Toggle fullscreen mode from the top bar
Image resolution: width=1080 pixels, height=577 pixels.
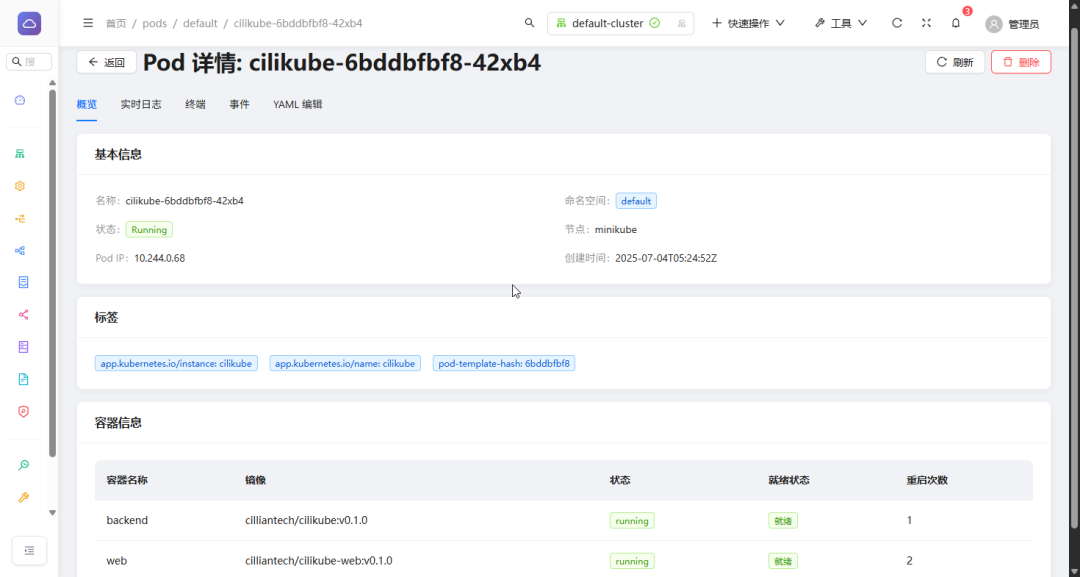point(926,22)
